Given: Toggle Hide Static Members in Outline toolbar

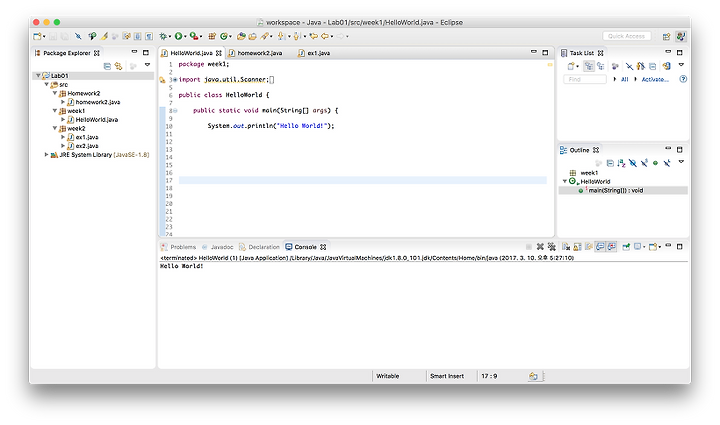Looking at the screenshot, I should coord(644,163).
